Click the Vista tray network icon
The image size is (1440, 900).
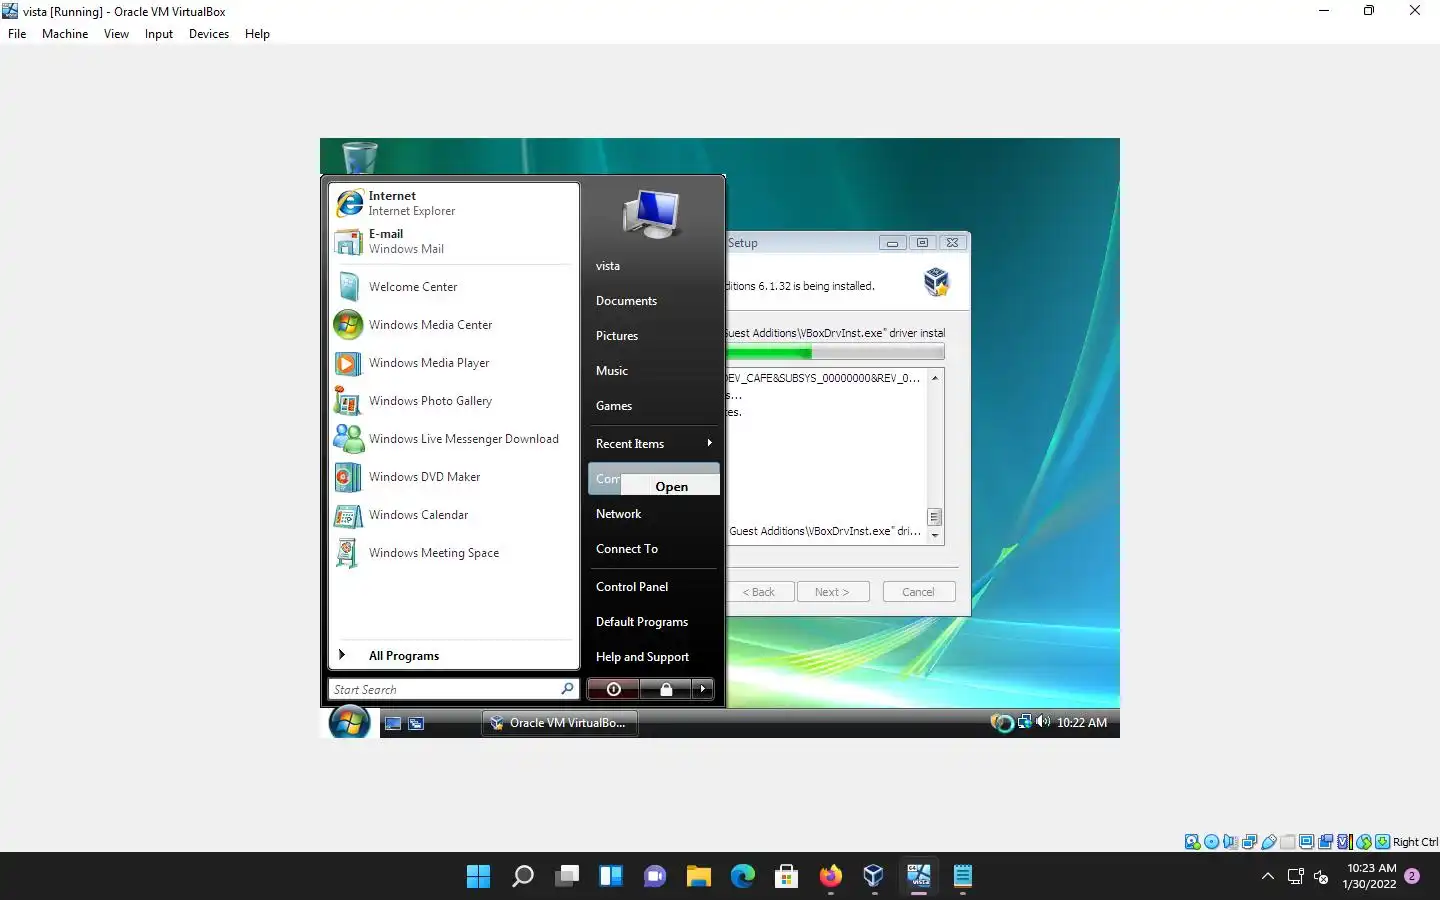(x=1024, y=722)
